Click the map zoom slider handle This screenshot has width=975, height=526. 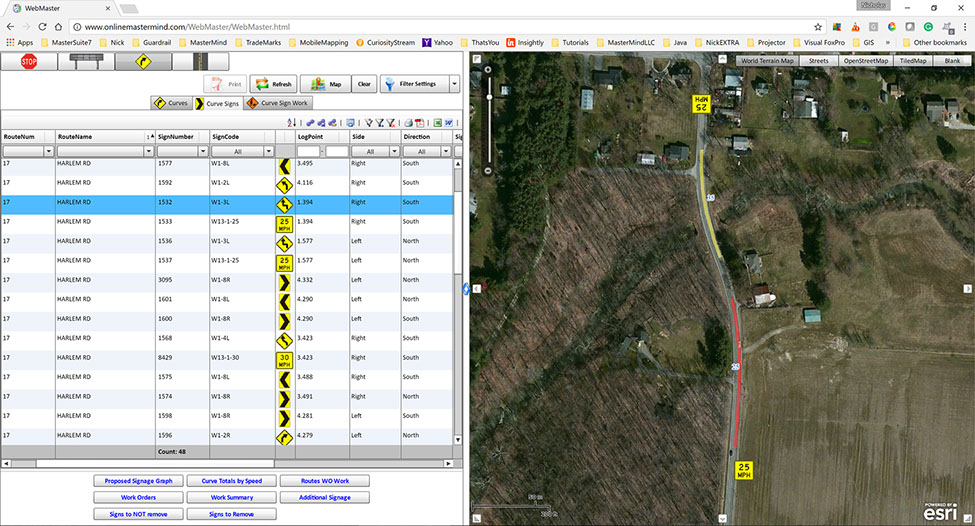(488, 97)
